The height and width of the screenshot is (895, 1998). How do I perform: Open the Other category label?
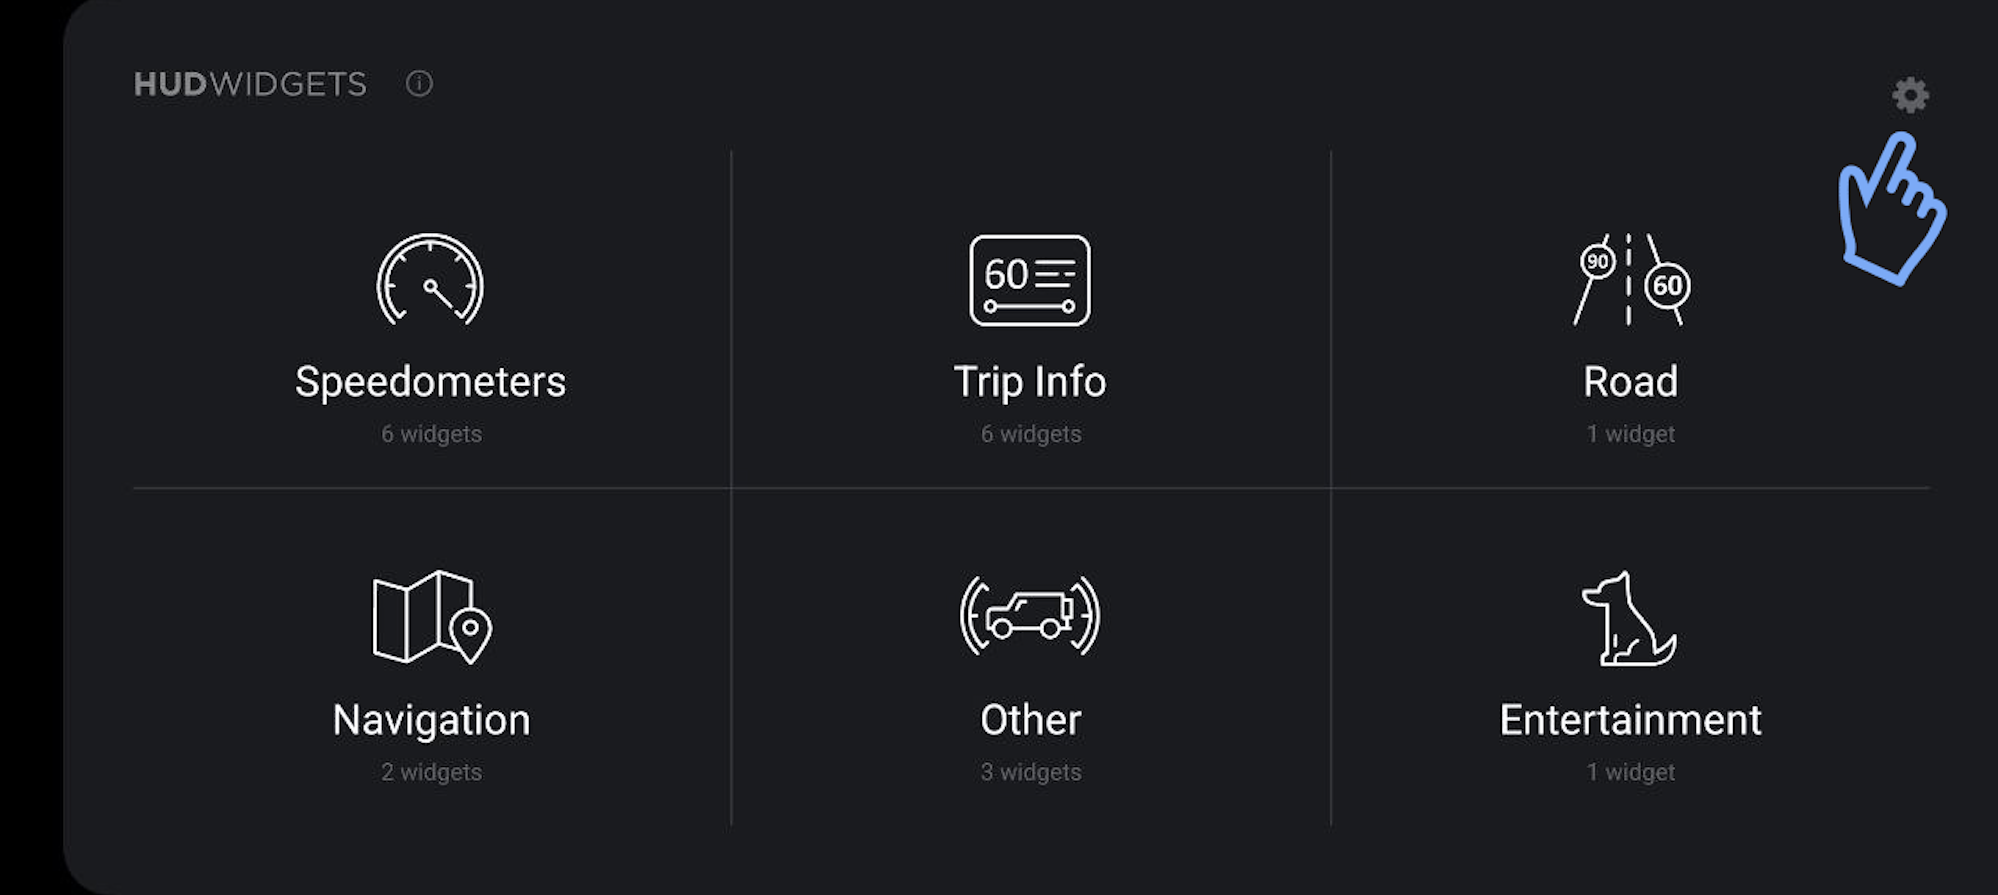click(1031, 720)
